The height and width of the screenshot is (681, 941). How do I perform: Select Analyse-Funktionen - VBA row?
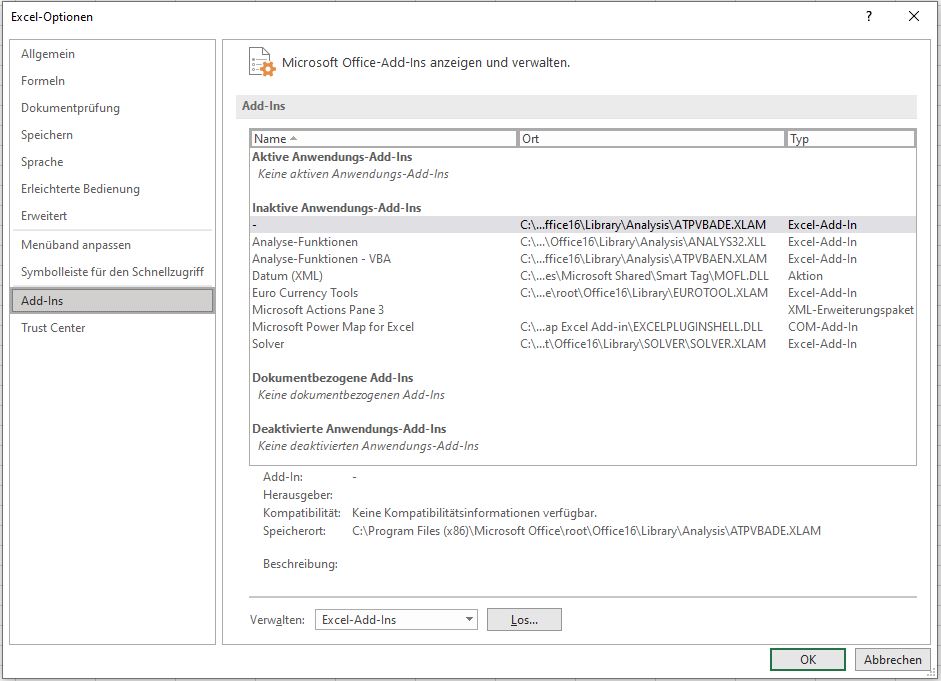pos(583,259)
